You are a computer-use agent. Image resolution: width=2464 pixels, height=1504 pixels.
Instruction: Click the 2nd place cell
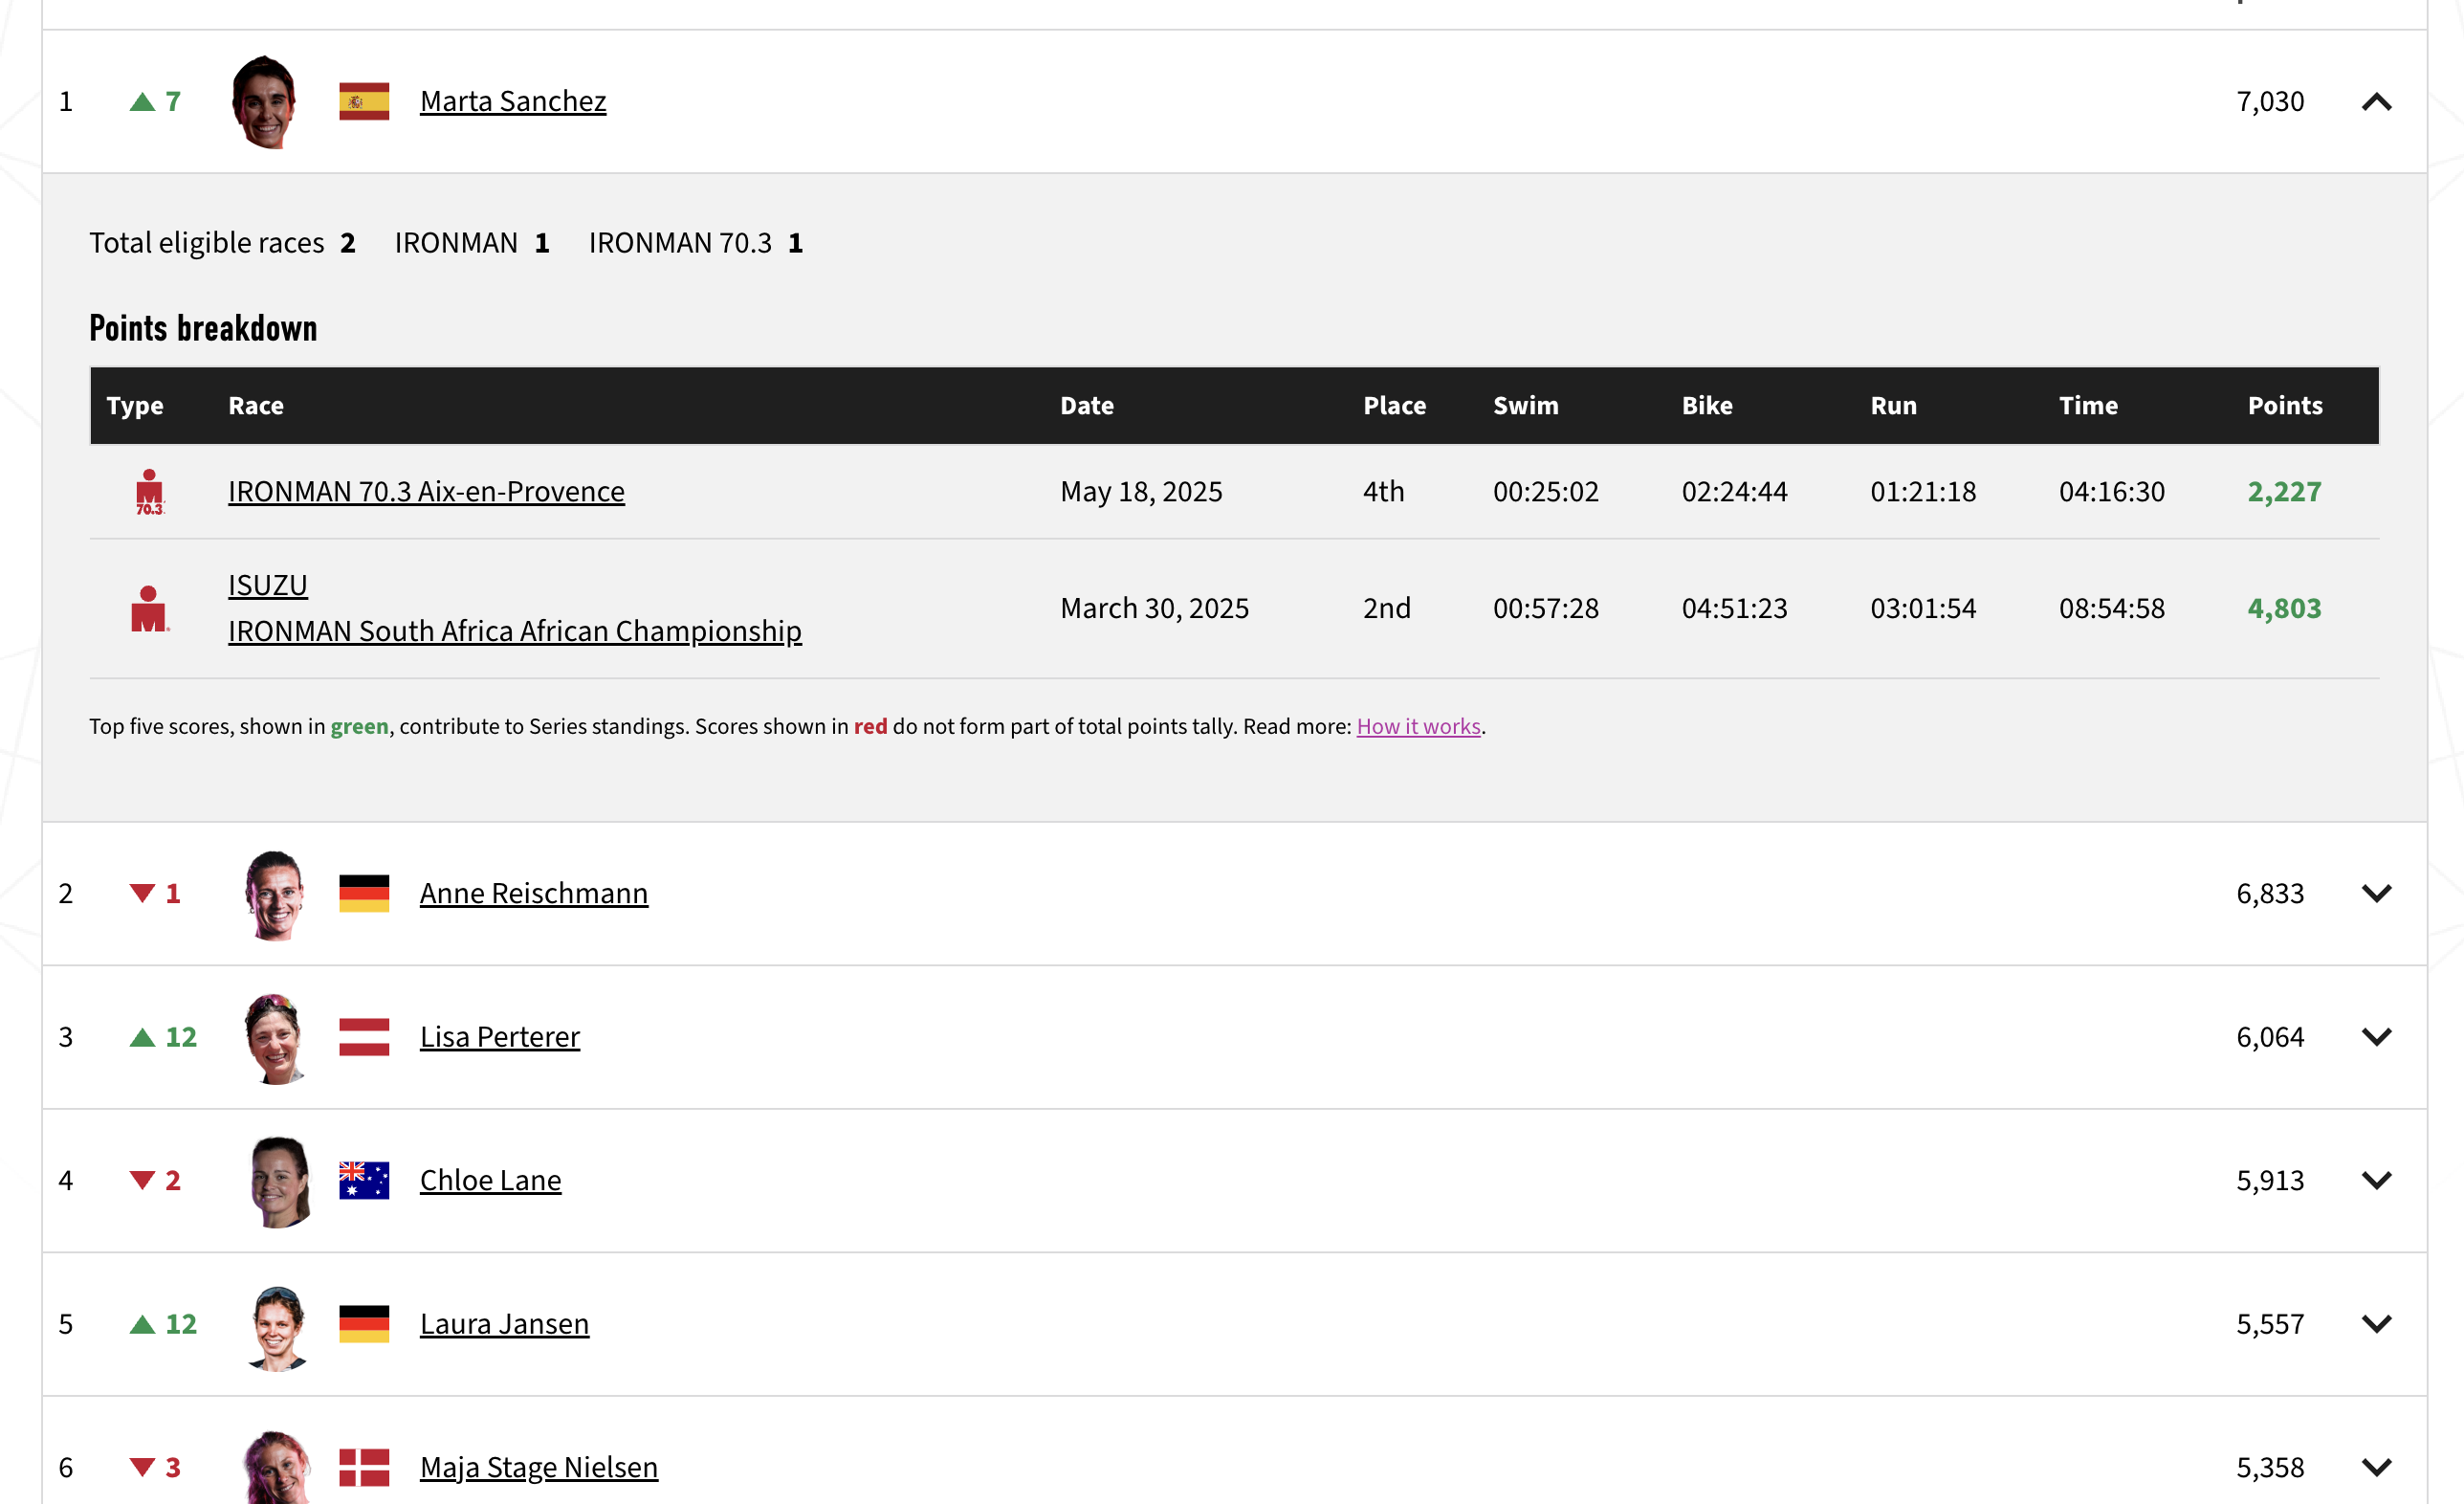1387,608
